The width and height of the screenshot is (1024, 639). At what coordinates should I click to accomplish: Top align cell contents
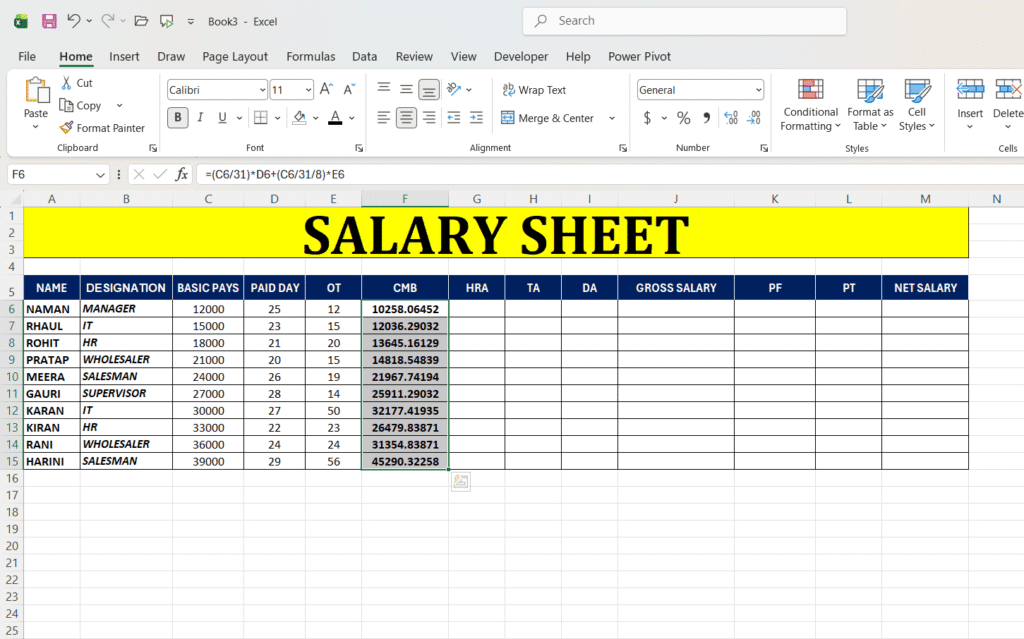click(384, 89)
